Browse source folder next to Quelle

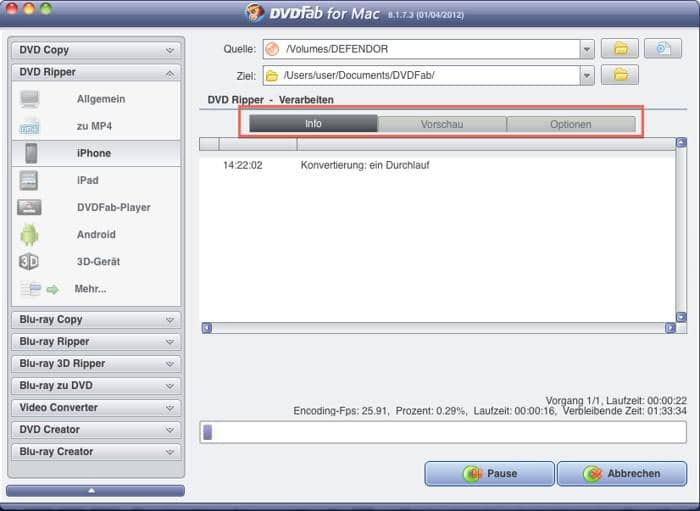click(620, 48)
